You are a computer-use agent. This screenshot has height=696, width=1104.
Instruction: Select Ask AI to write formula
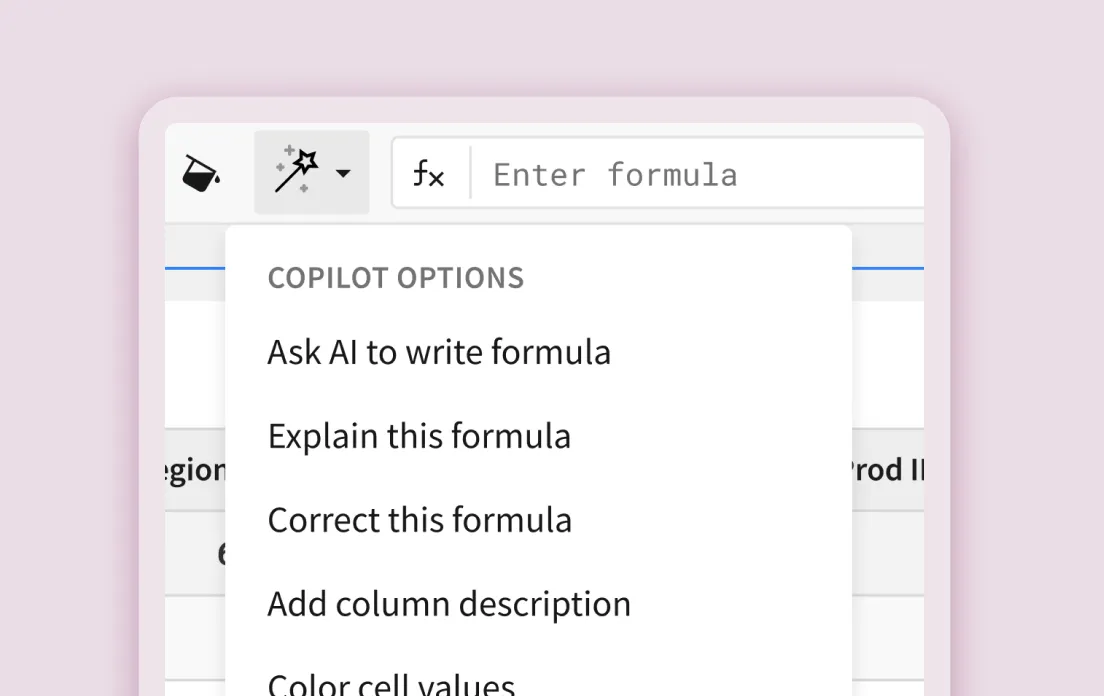(x=439, y=352)
